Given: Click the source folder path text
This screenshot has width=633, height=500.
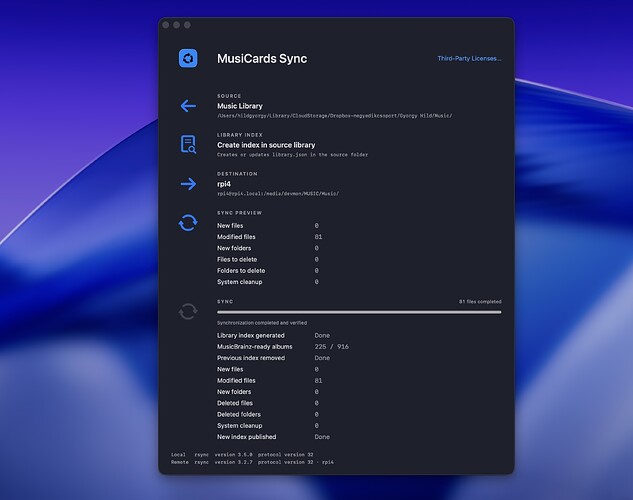Looking at the screenshot, I should (x=335, y=116).
